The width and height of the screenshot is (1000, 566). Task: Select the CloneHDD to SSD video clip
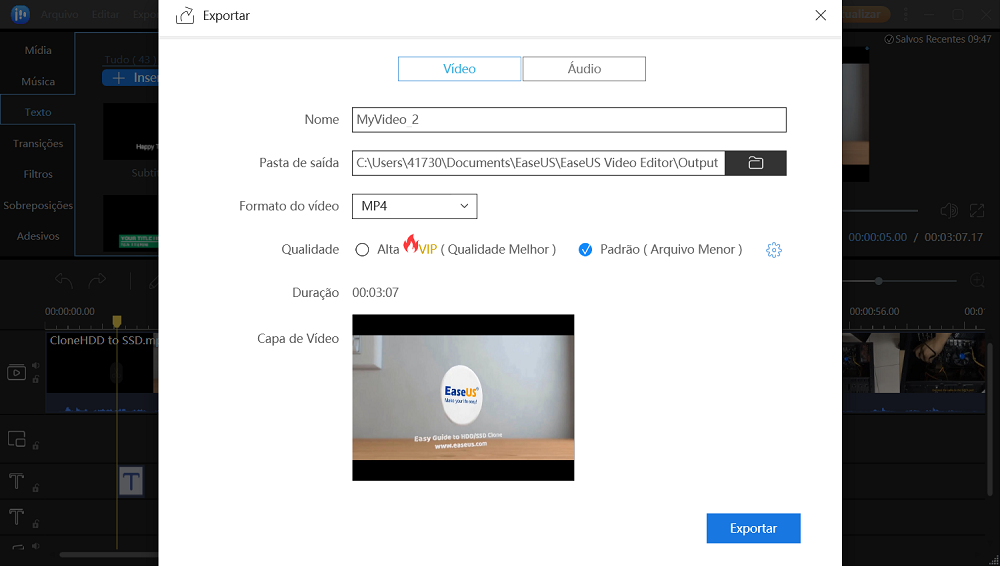click(102, 371)
